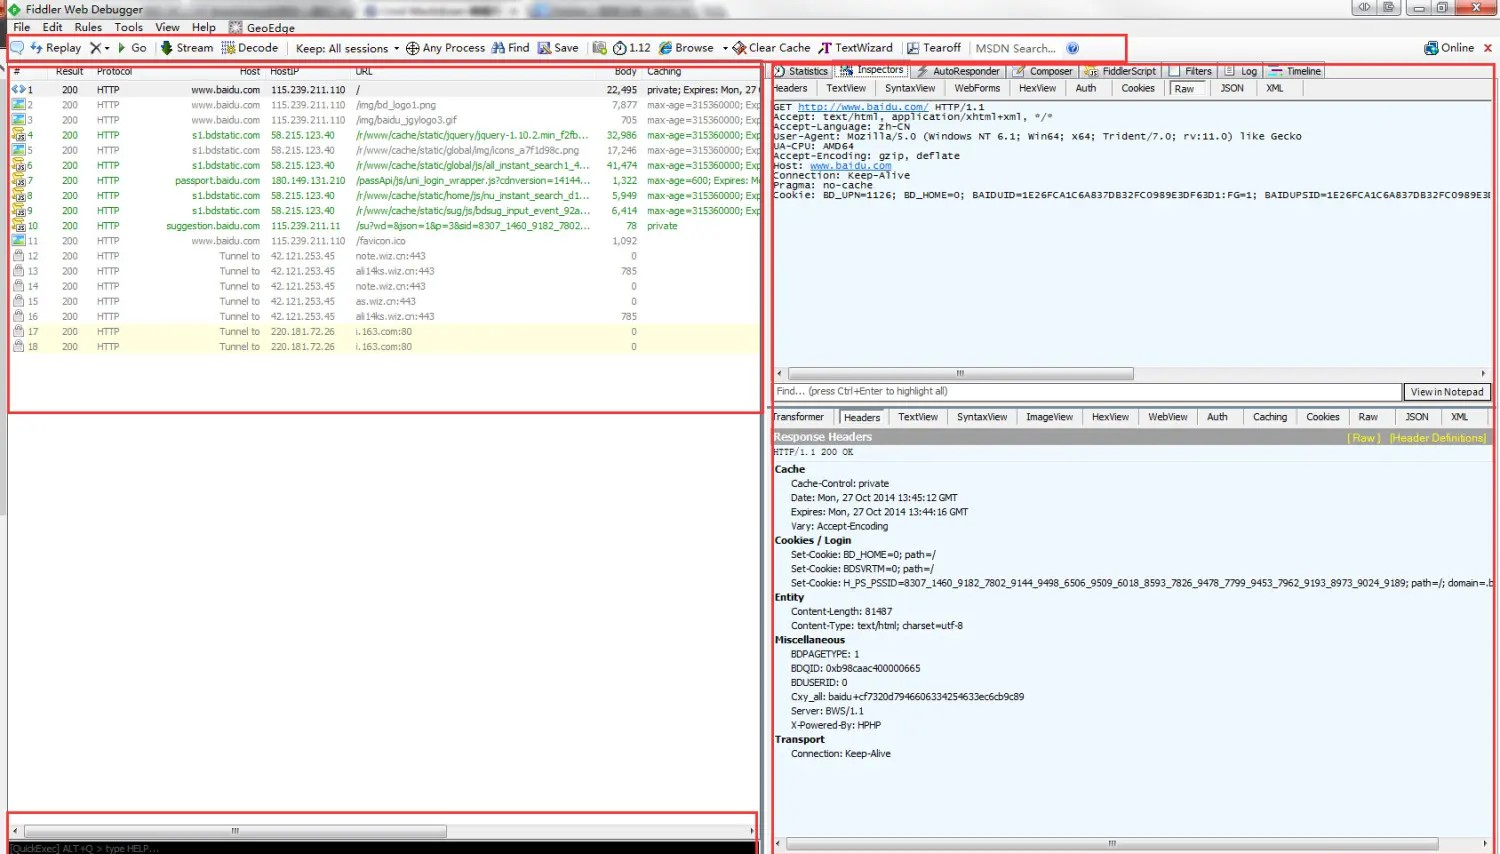Click the Go resume button
This screenshot has width=1500, height=854.
(x=132, y=48)
